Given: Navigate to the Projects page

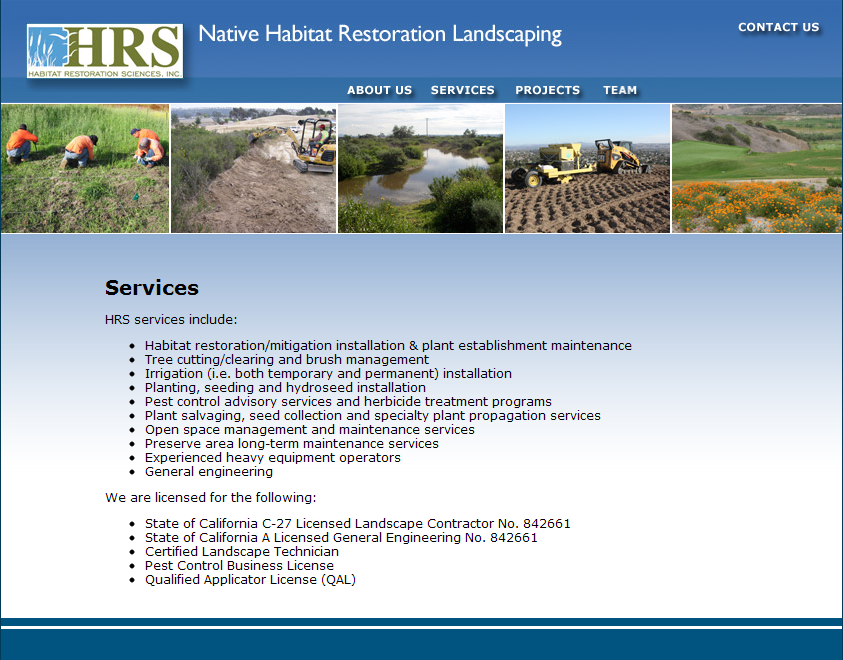Looking at the screenshot, I should (547, 90).
